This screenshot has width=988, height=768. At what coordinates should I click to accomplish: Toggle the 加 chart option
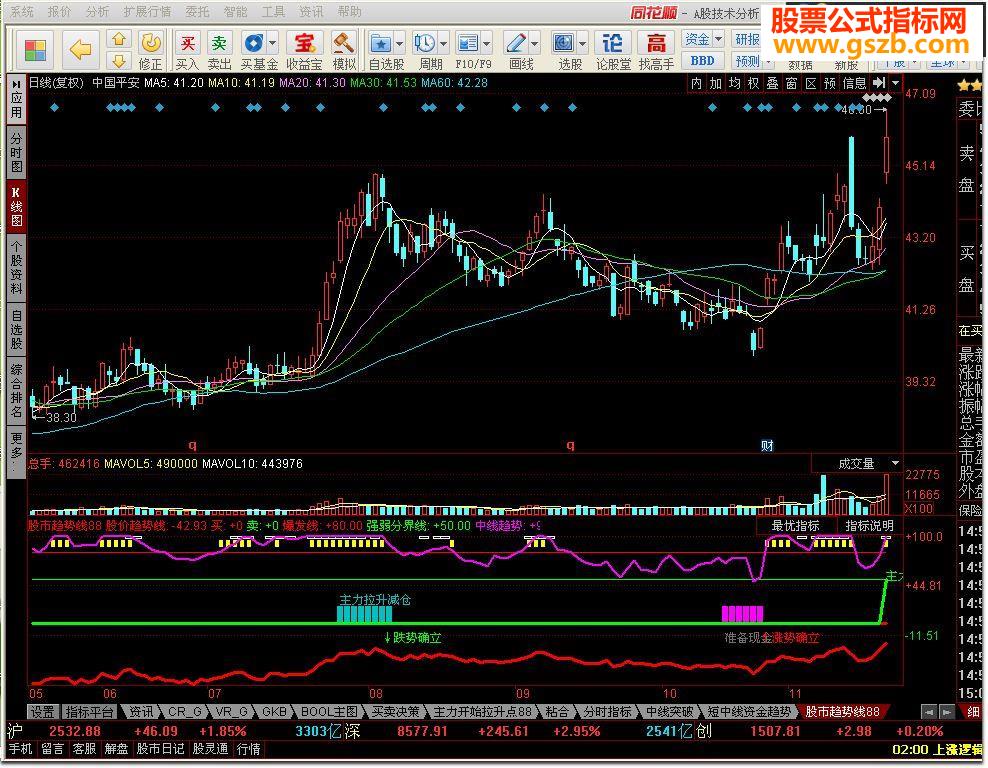715,83
